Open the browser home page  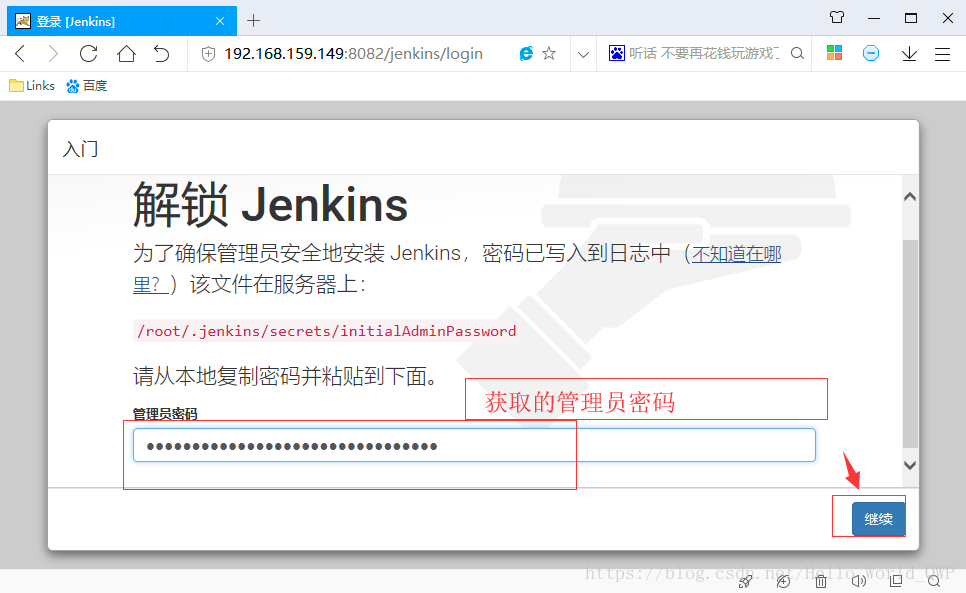point(126,54)
